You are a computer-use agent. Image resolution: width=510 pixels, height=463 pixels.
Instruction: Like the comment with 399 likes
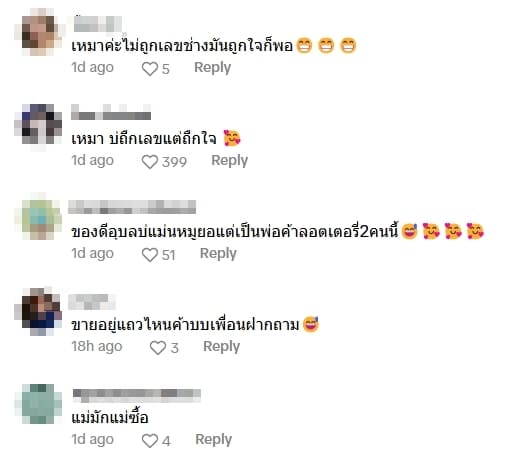[x=150, y=162]
